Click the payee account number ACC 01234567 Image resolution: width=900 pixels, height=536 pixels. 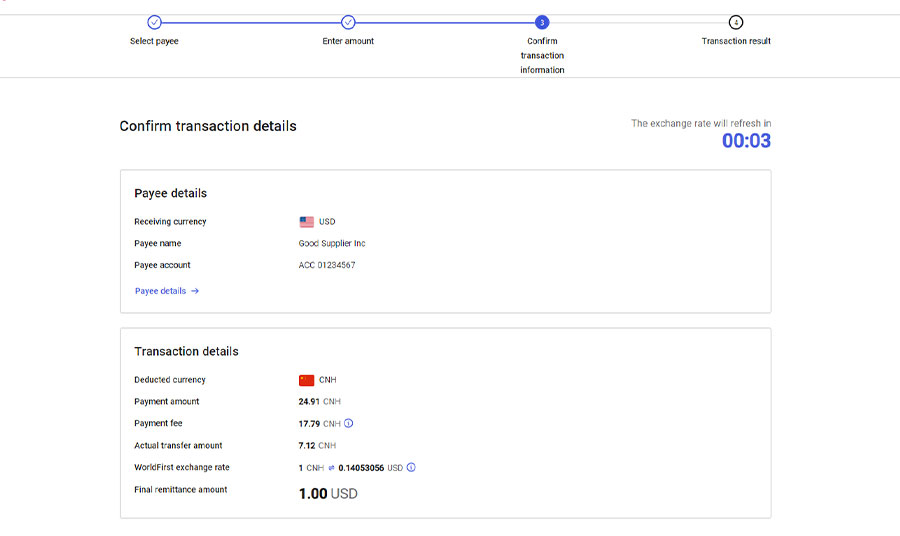pyautogui.click(x=327, y=266)
